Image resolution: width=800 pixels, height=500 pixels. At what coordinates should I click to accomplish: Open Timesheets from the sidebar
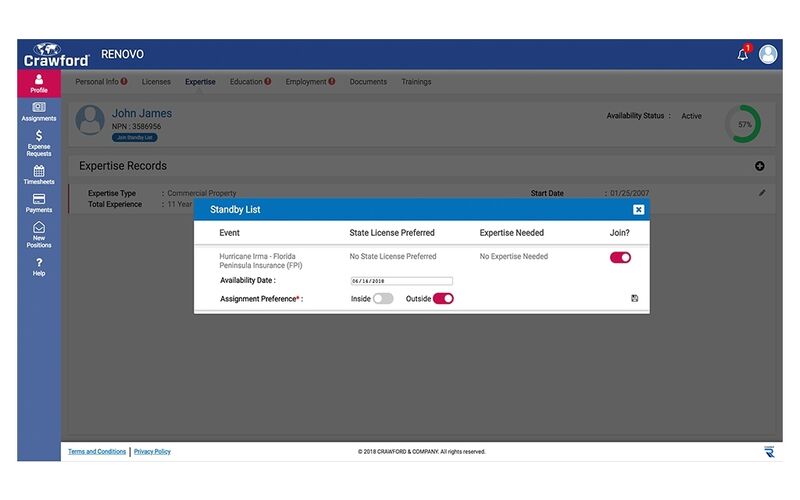click(39, 175)
